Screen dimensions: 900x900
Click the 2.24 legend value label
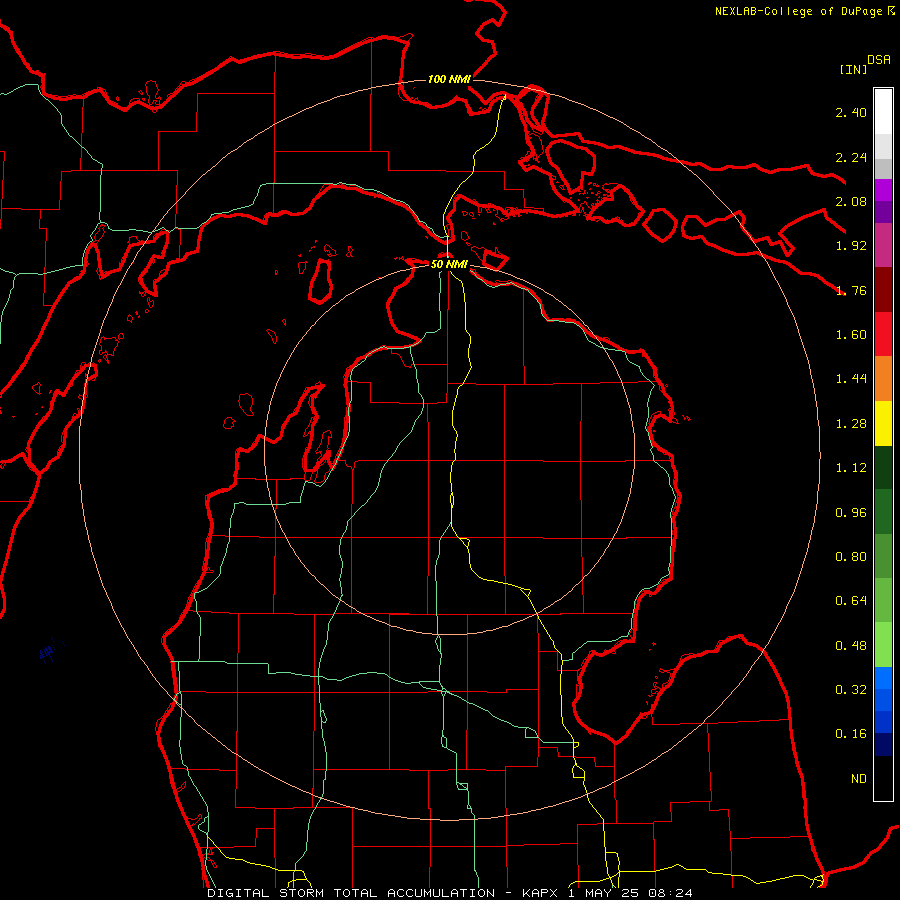click(x=851, y=157)
